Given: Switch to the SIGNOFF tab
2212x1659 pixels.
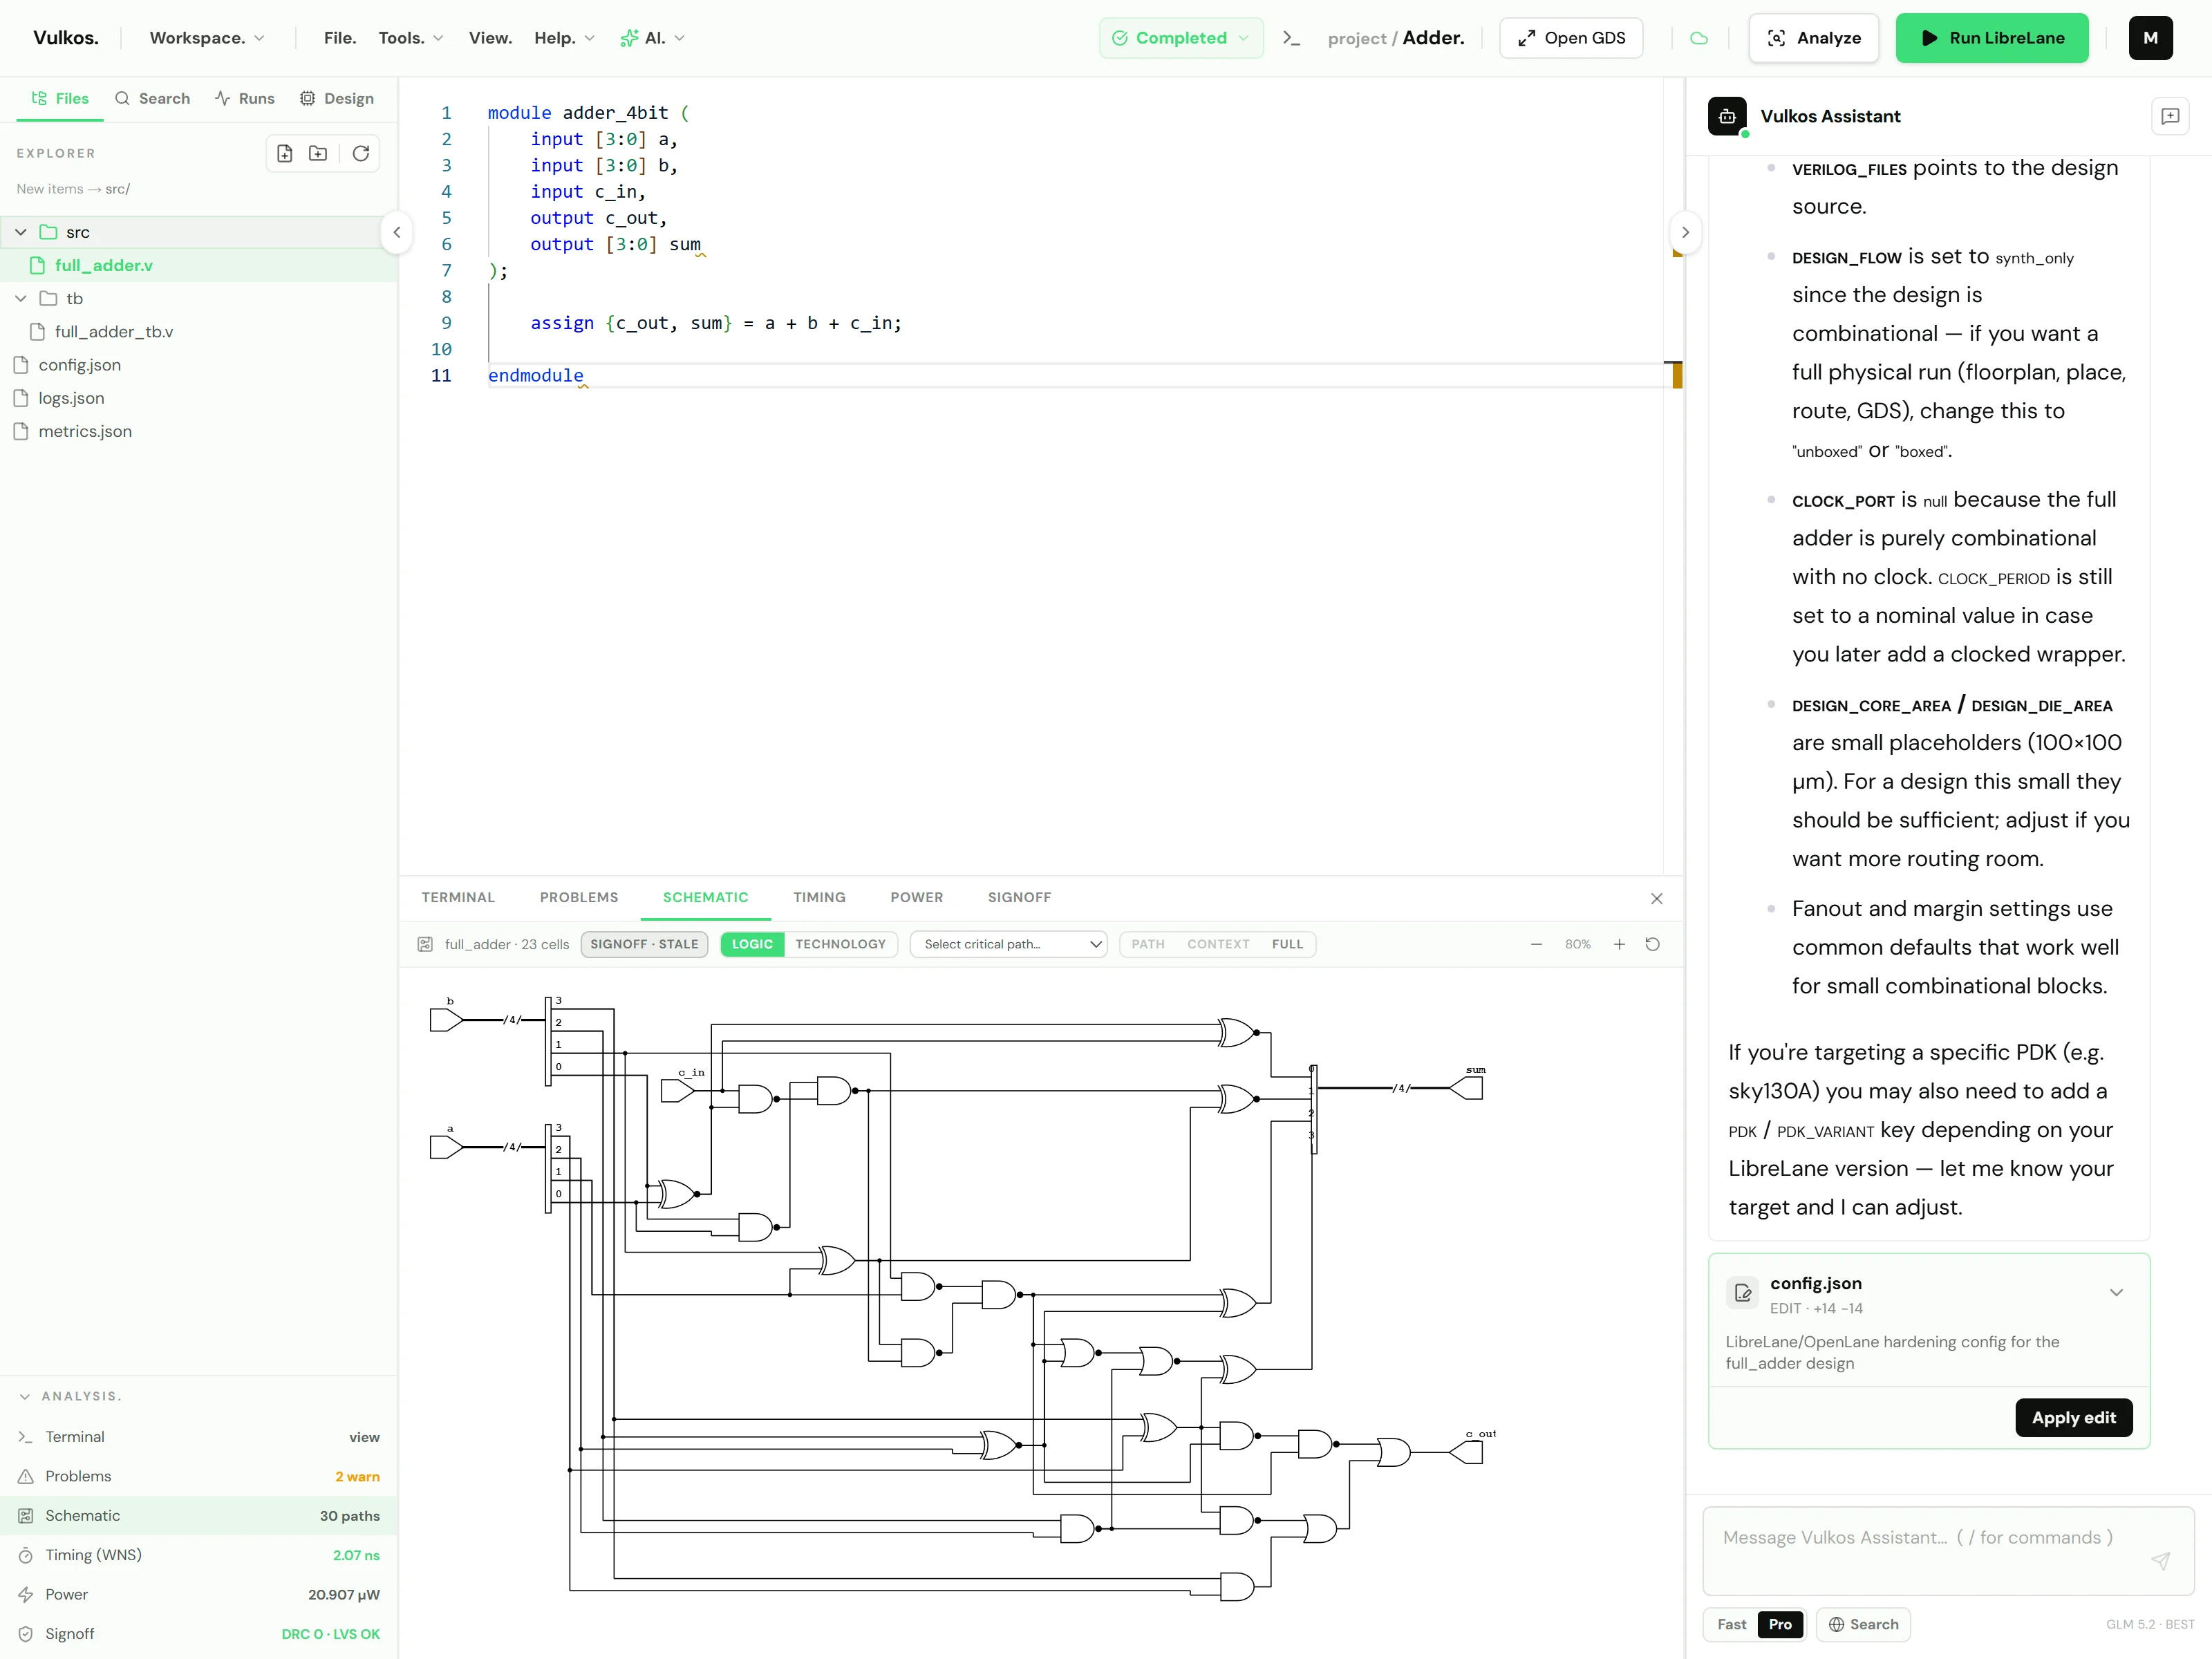Looking at the screenshot, I should pos(1019,898).
